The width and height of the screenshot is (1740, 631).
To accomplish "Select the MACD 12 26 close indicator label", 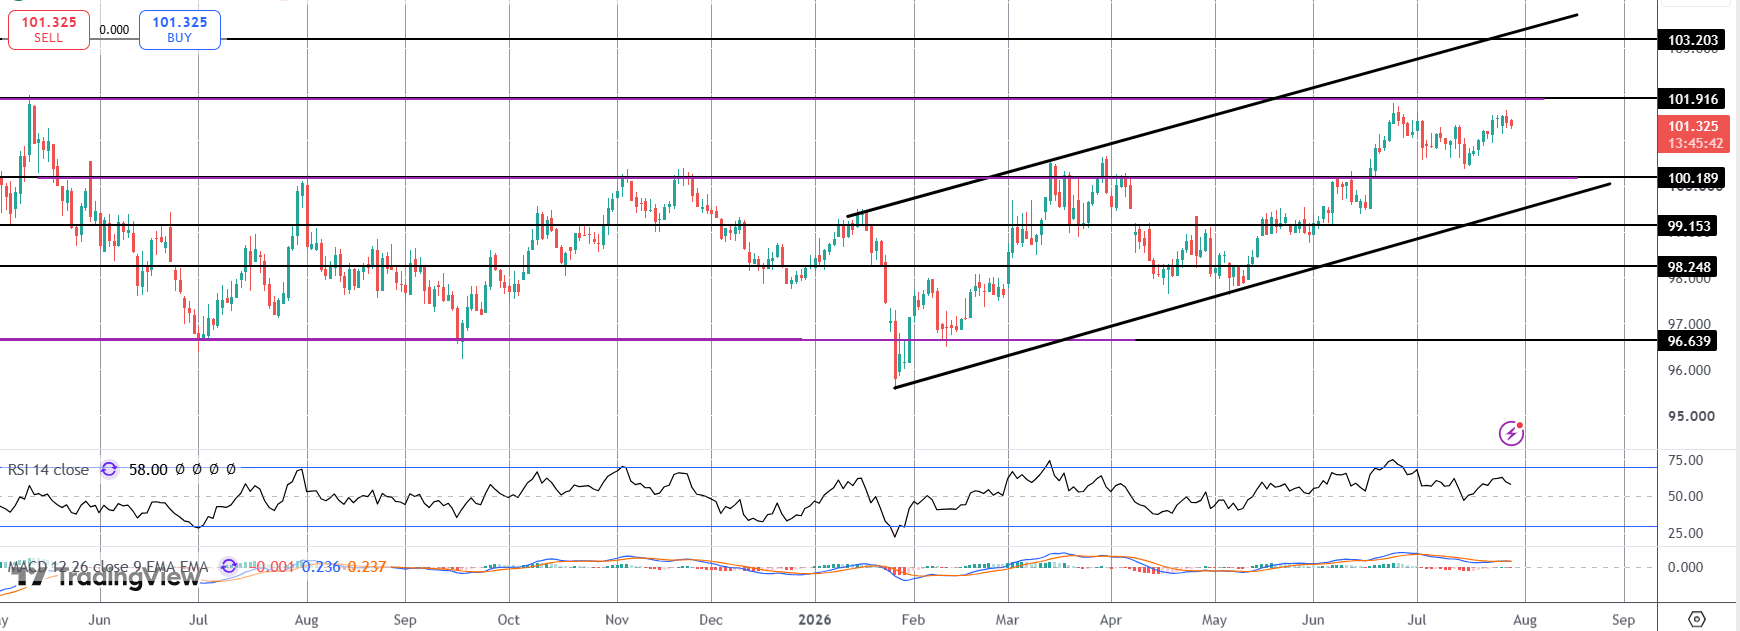I will (108, 567).
